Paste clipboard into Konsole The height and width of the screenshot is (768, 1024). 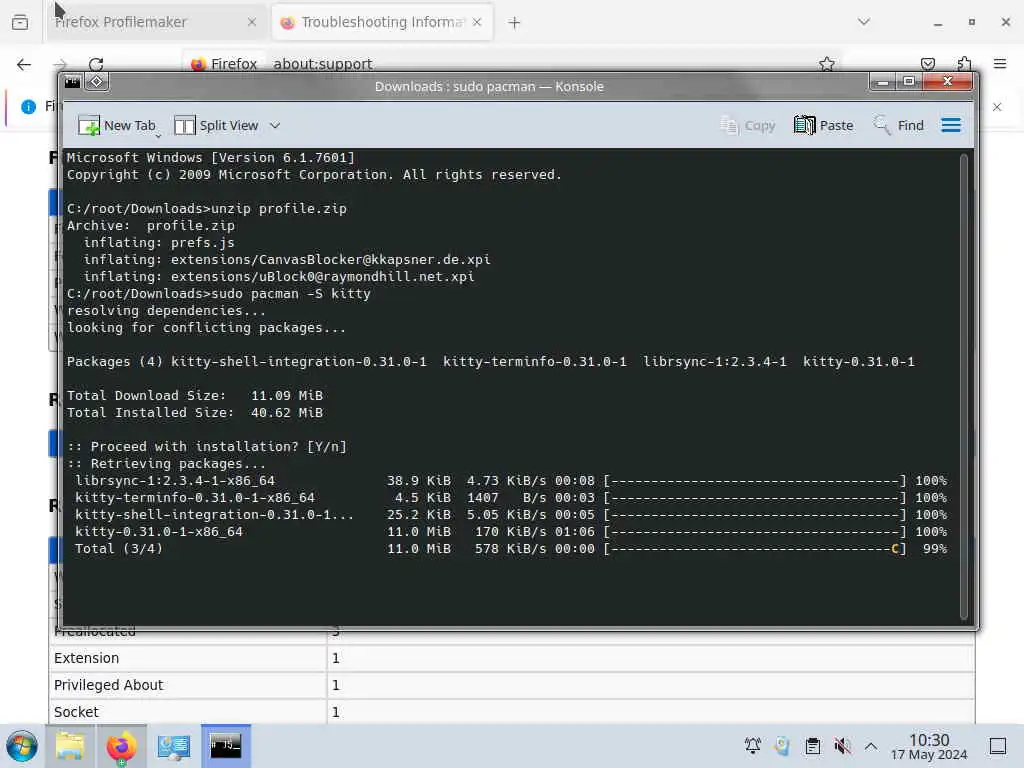pos(824,125)
